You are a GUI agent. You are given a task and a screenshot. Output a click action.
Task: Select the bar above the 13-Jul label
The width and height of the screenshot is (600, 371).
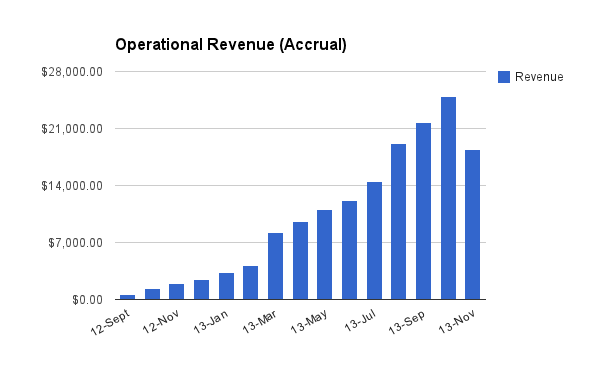[x=374, y=241]
